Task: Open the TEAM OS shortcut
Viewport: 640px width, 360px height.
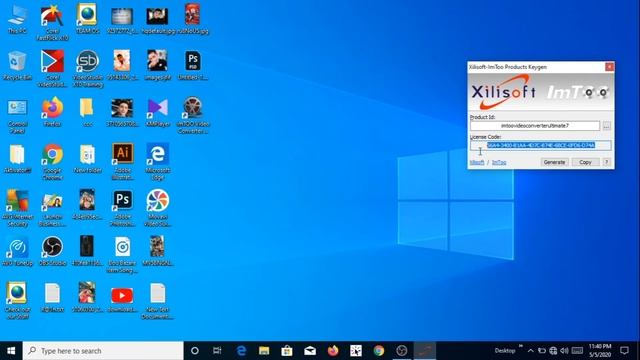Action: point(87,19)
